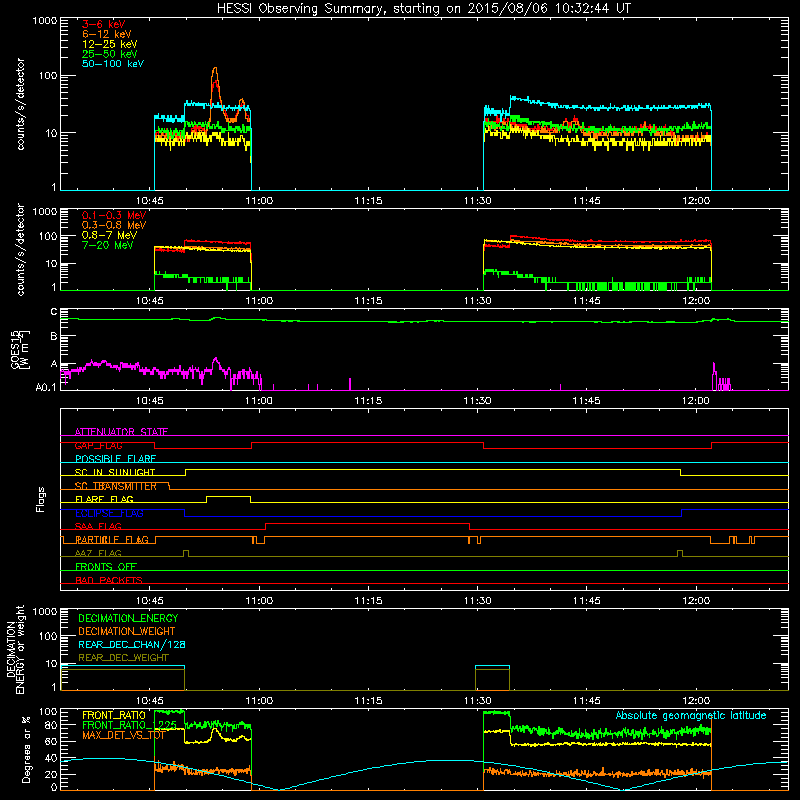Image resolution: width=800 pixels, height=800 pixels.
Task: Select the POSSIBLE_FLARE label
Action: click(115, 459)
